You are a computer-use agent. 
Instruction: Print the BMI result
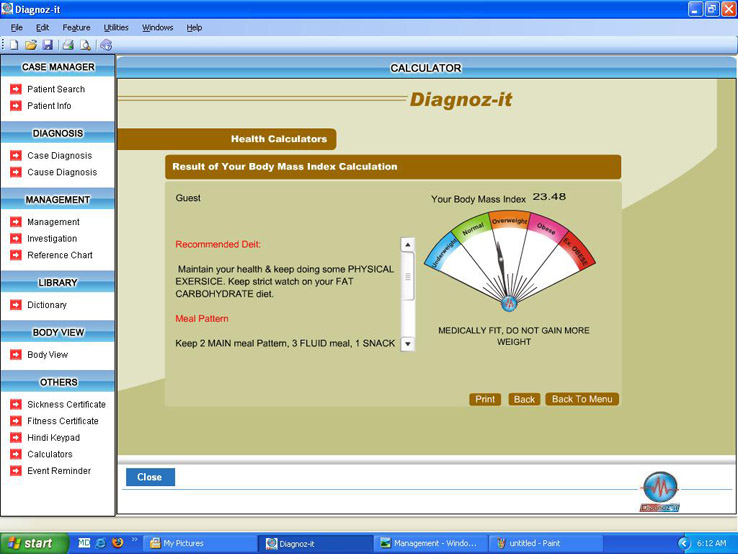pyautogui.click(x=485, y=399)
